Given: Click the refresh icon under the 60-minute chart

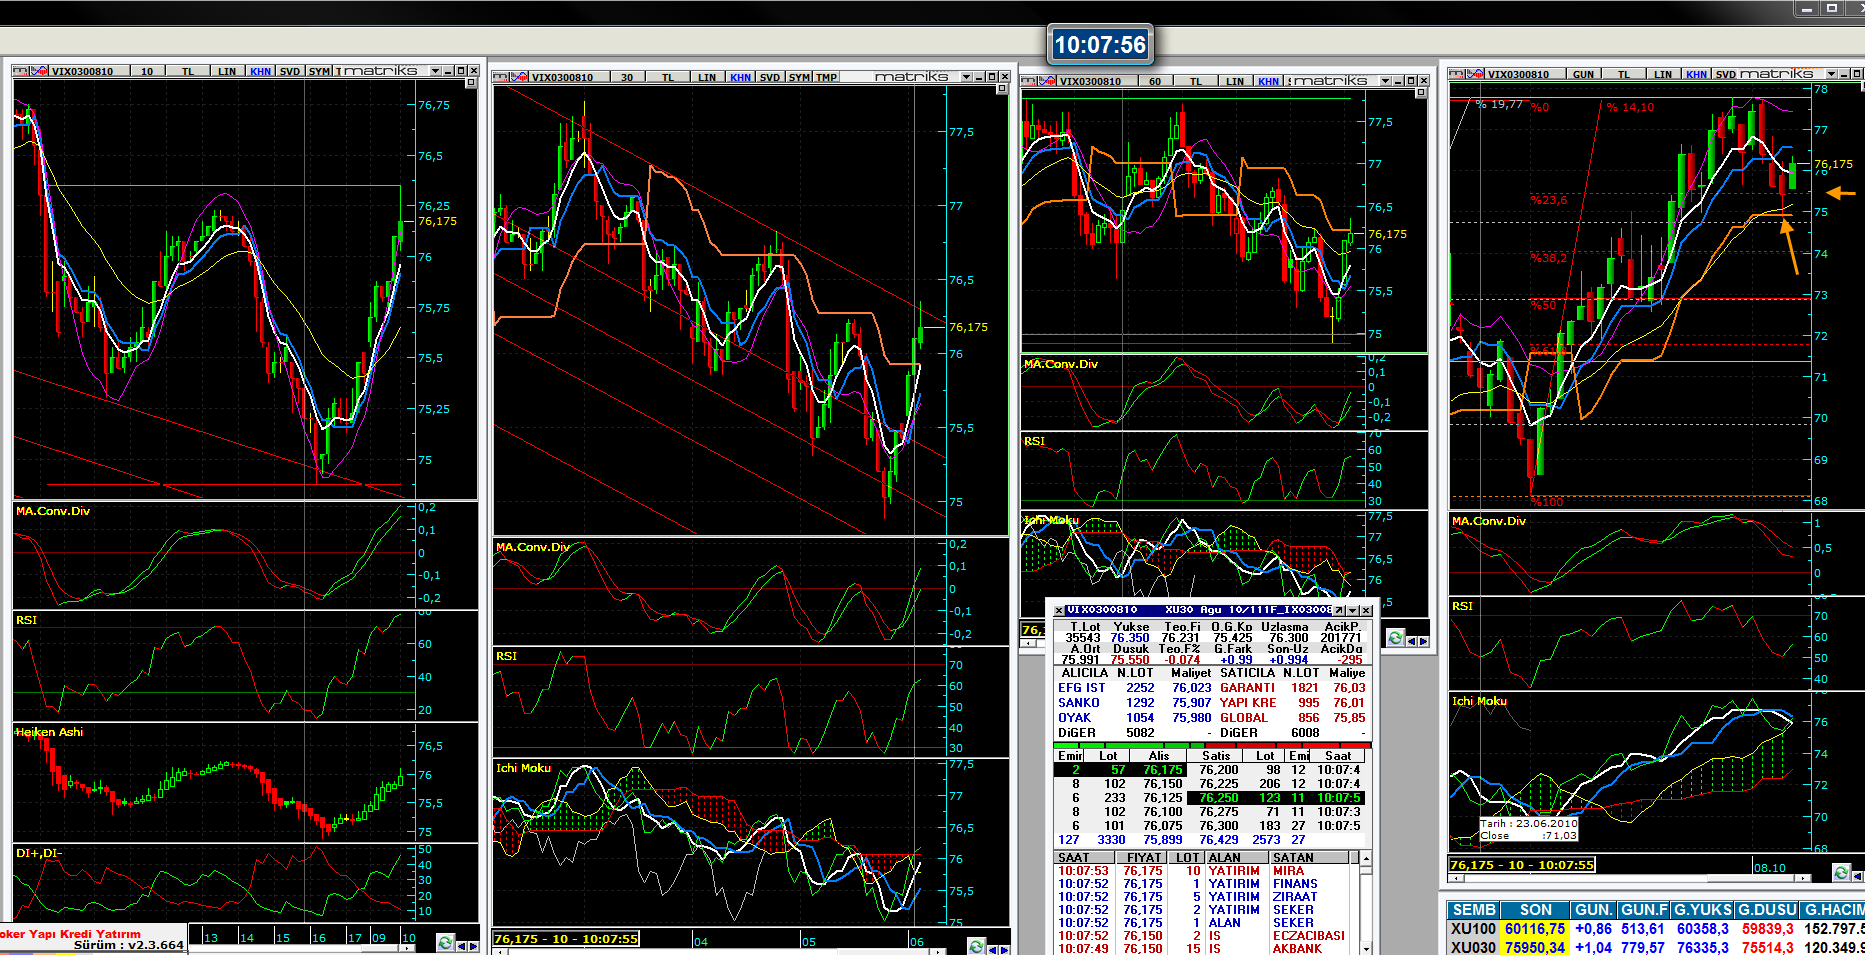Looking at the screenshot, I should 1395,638.
